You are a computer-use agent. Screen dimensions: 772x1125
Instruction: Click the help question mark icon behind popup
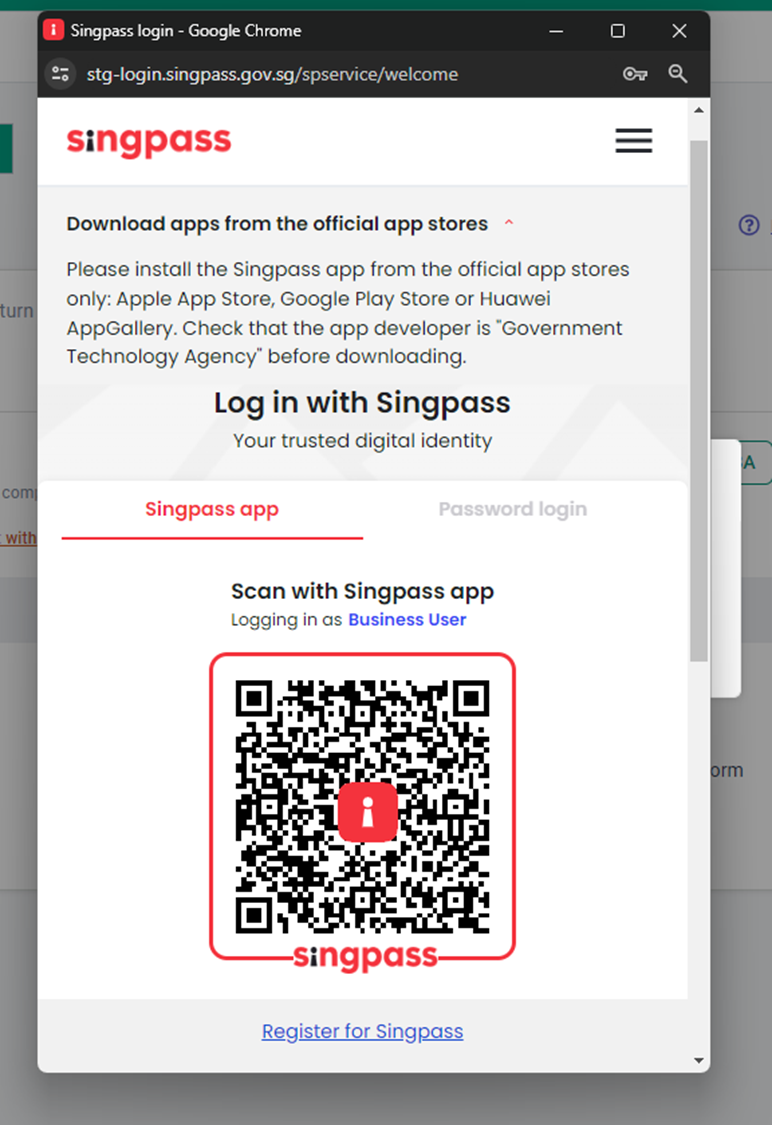coord(749,225)
